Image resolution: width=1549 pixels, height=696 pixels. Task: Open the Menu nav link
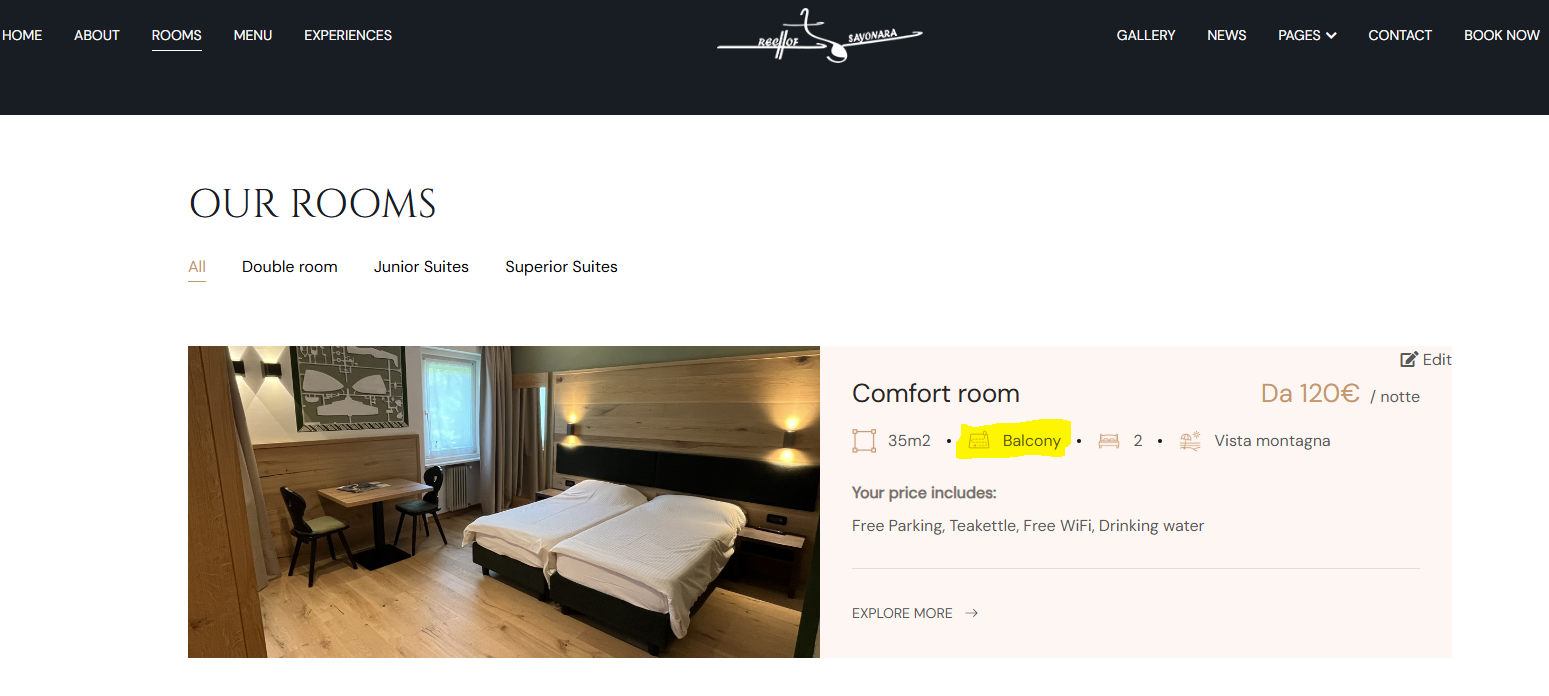click(253, 35)
